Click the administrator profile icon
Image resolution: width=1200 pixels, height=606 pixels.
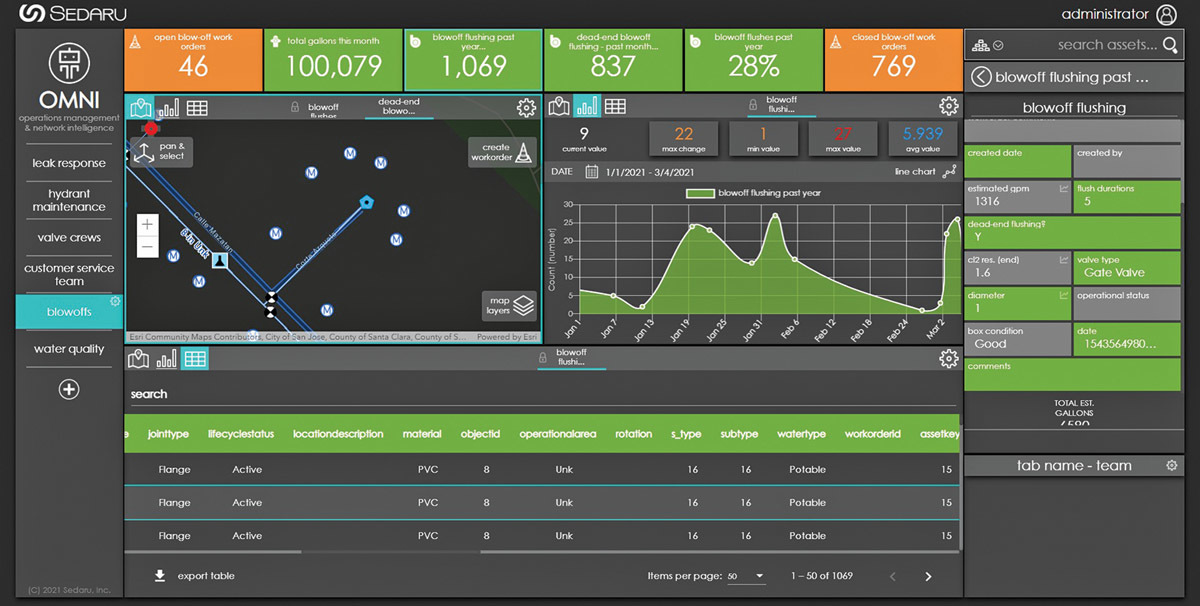pos(1166,14)
